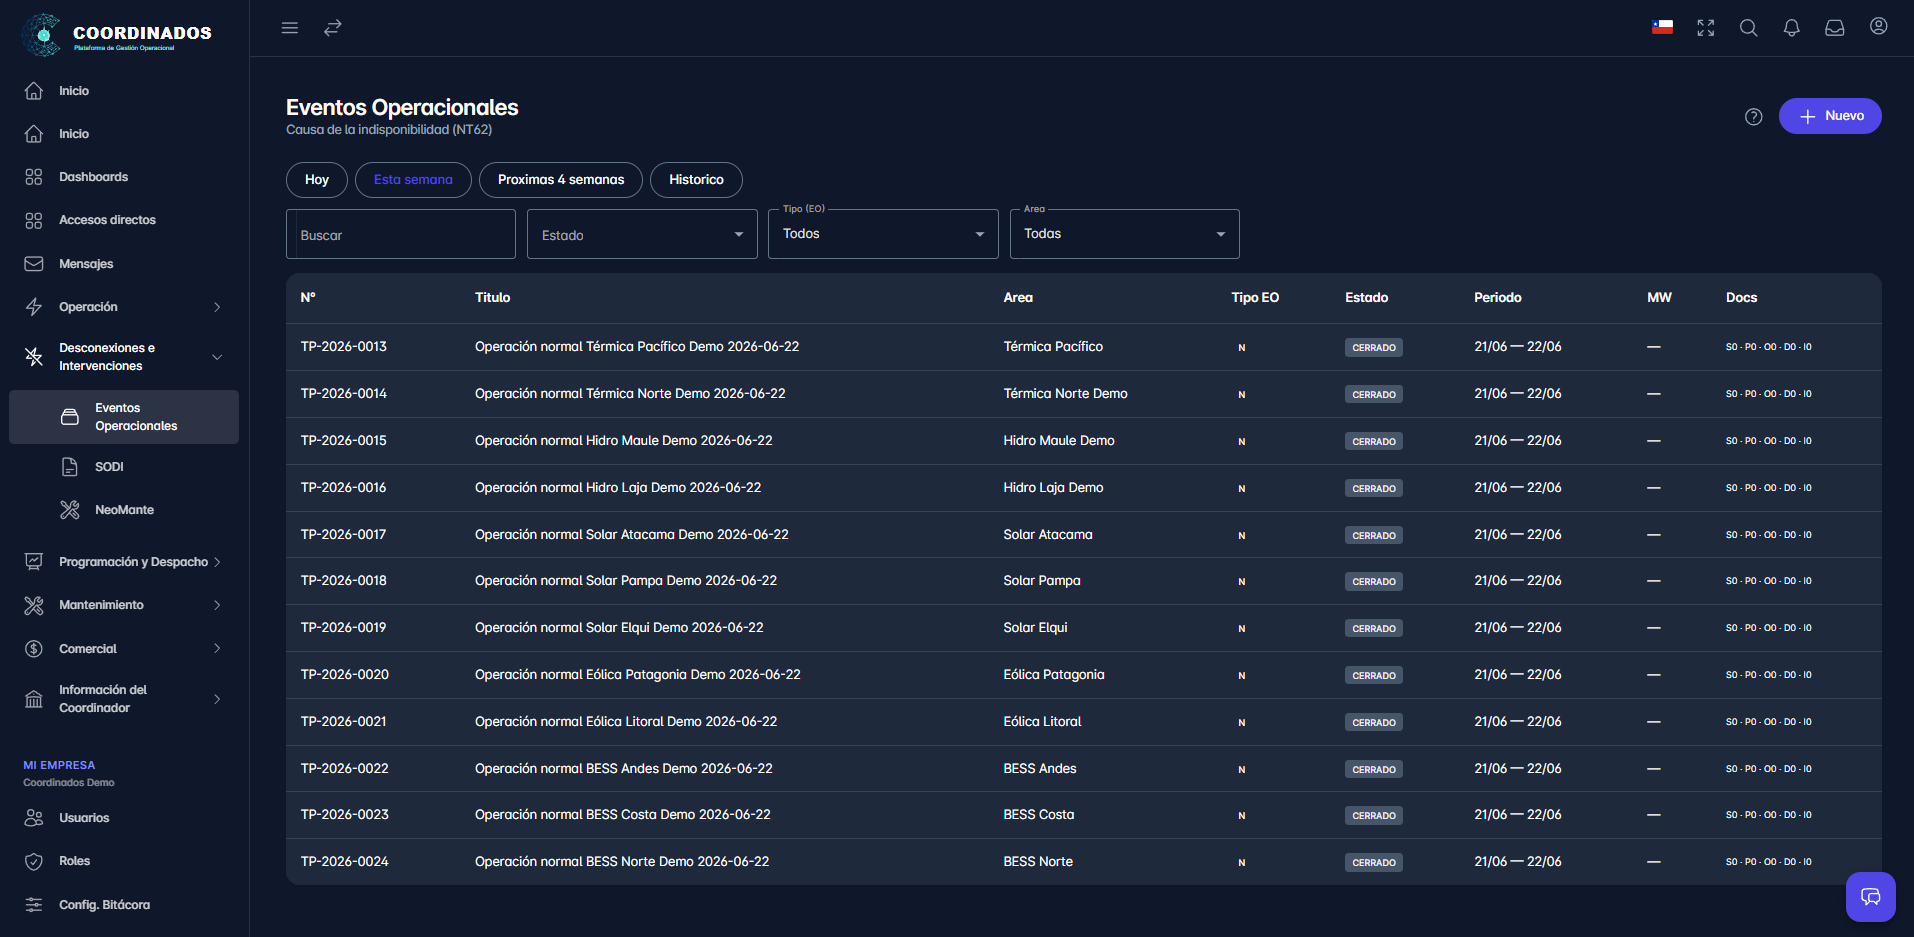Click the Roles shield icon
Viewport: 1914px width, 937px height.
(34, 861)
